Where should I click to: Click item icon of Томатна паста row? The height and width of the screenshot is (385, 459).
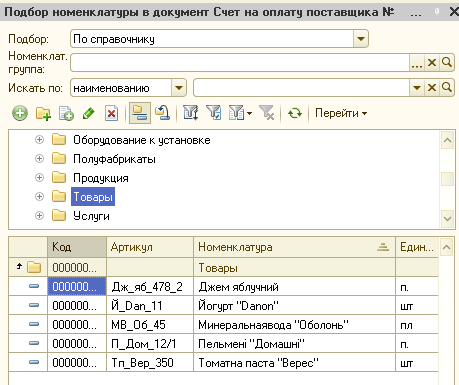tap(34, 362)
